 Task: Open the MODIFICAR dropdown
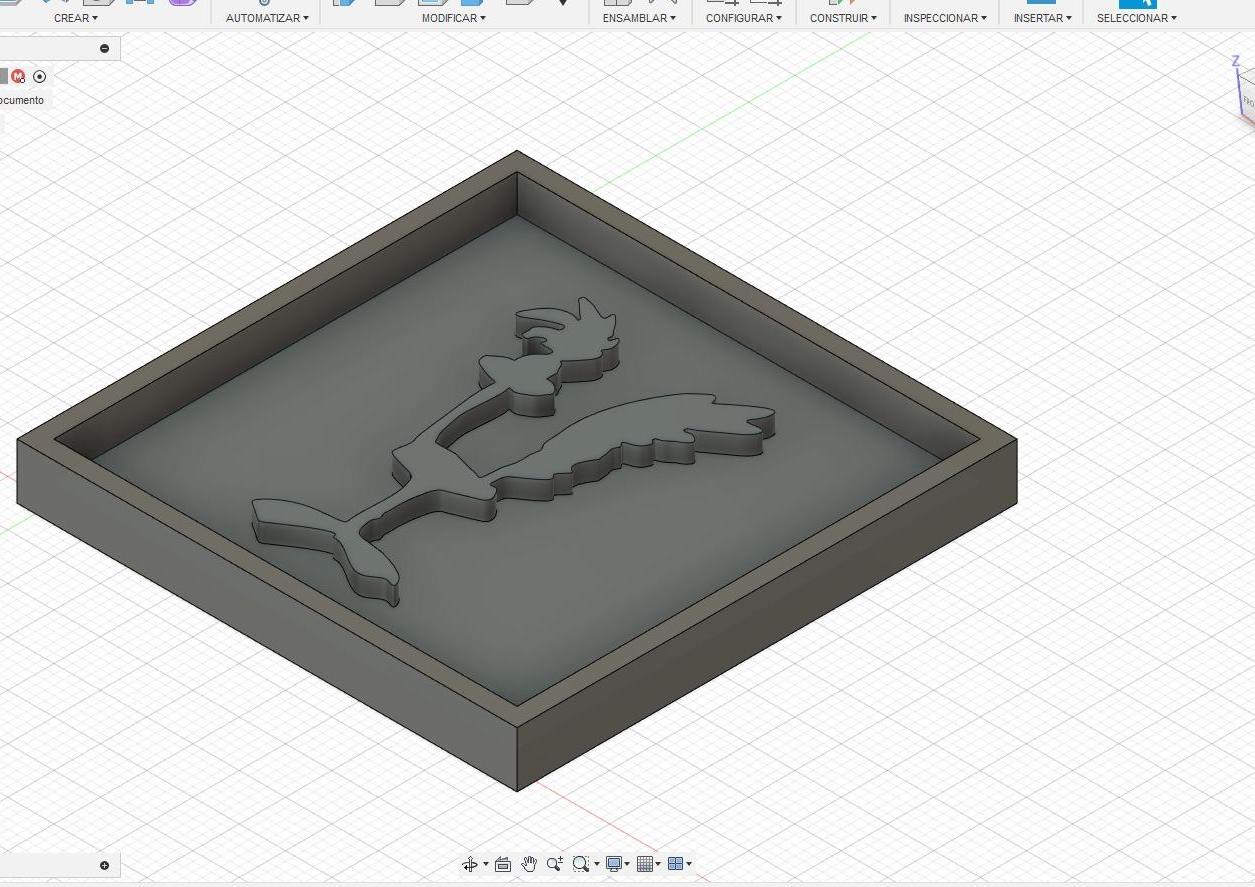click(x=450, y=17)
